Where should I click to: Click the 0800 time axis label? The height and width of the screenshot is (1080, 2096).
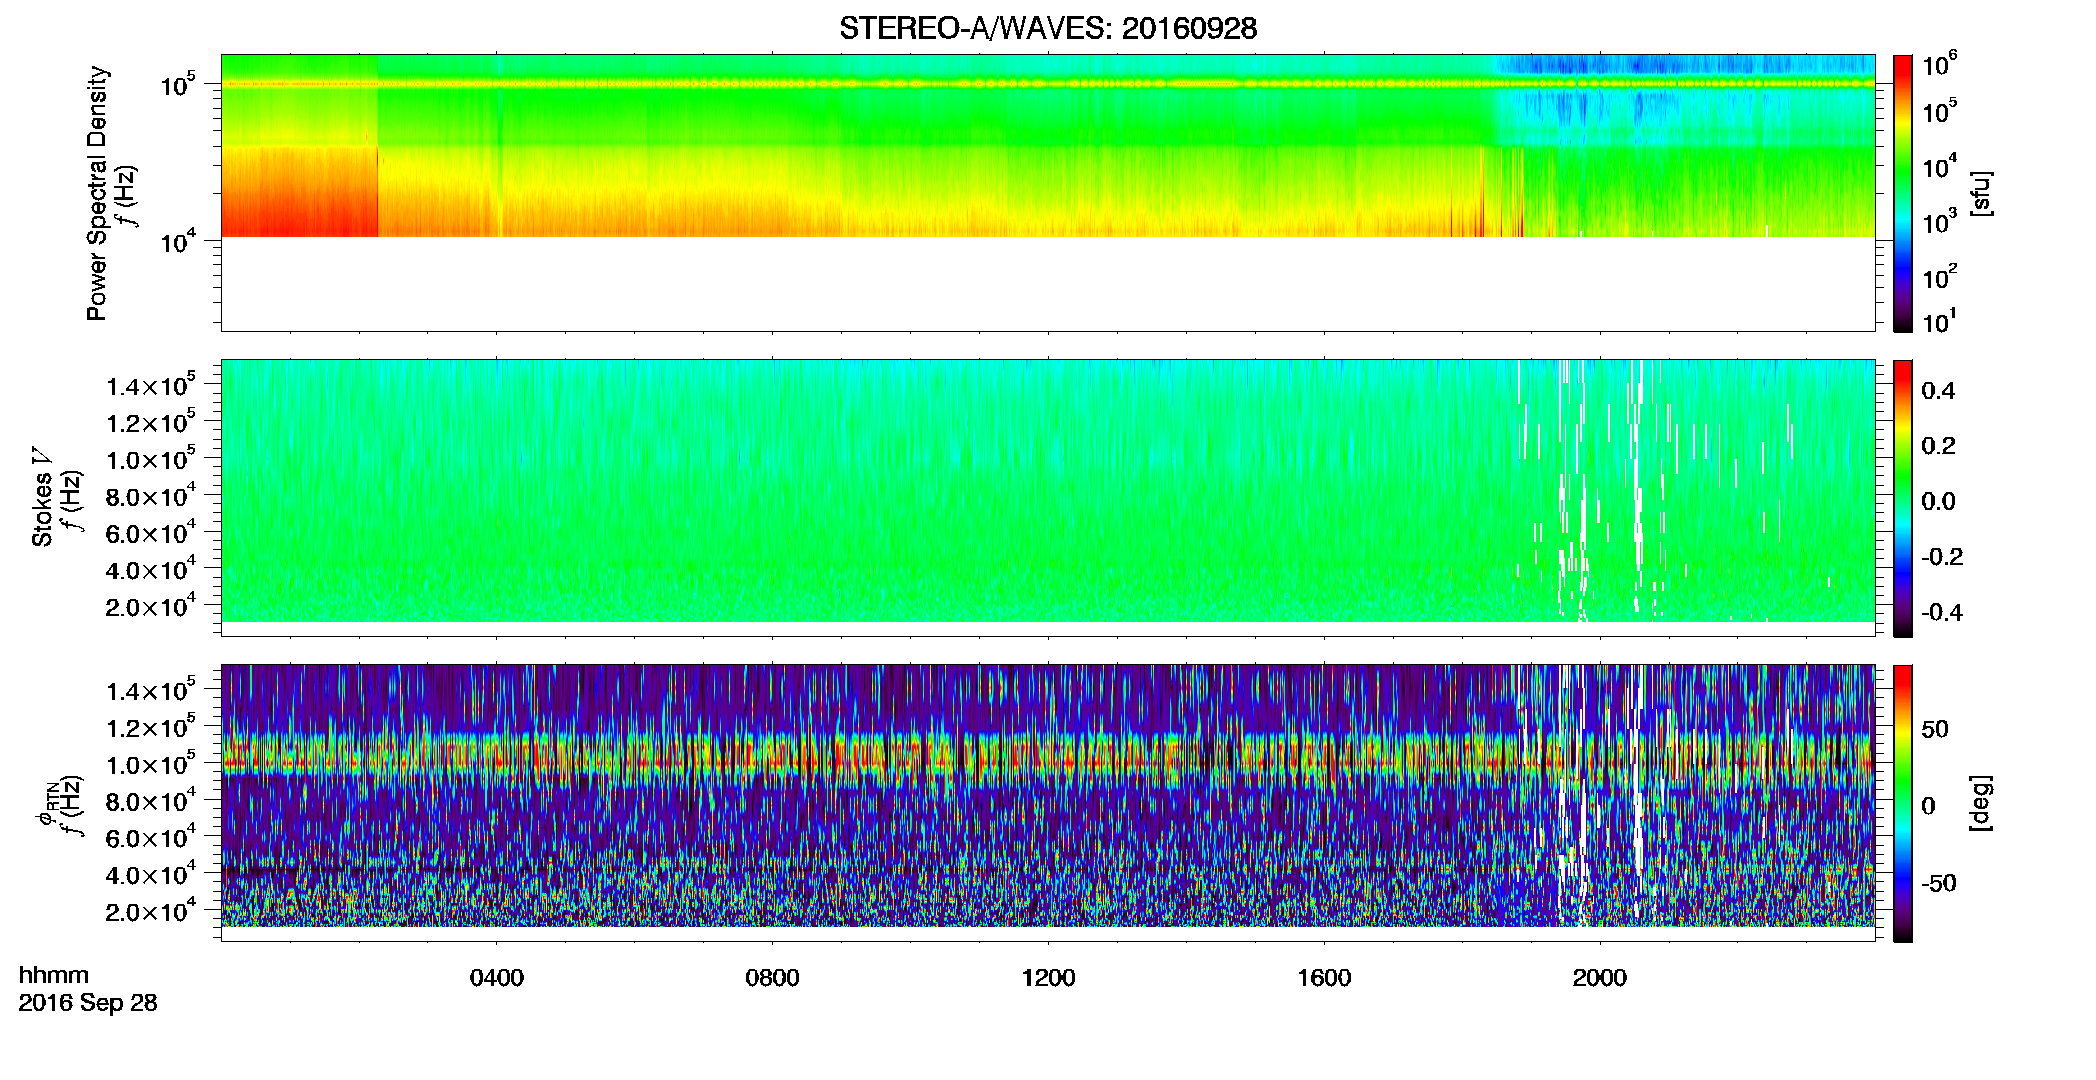pos(772,978)
